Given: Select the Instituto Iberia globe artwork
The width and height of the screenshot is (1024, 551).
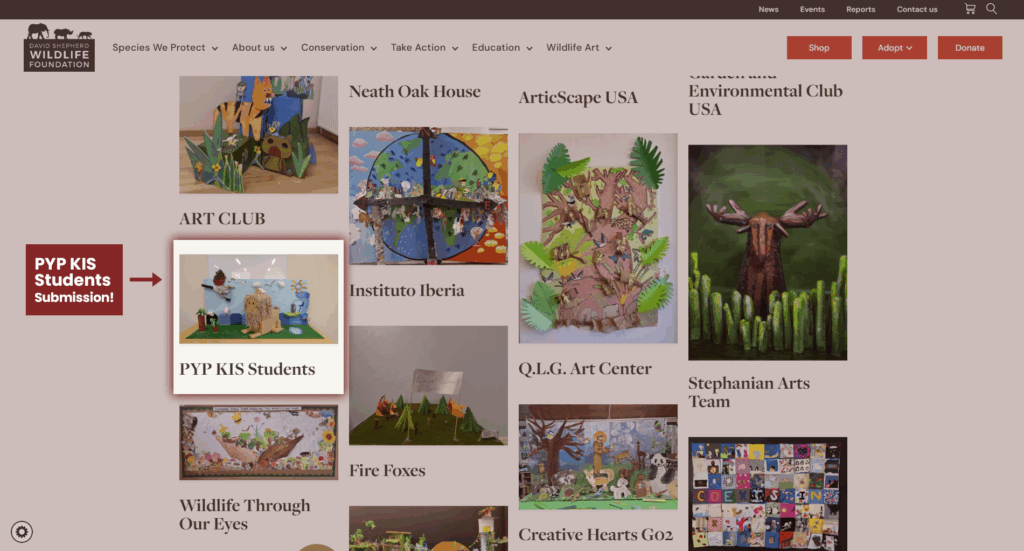Looking at the screenshot, I should 428,196.
